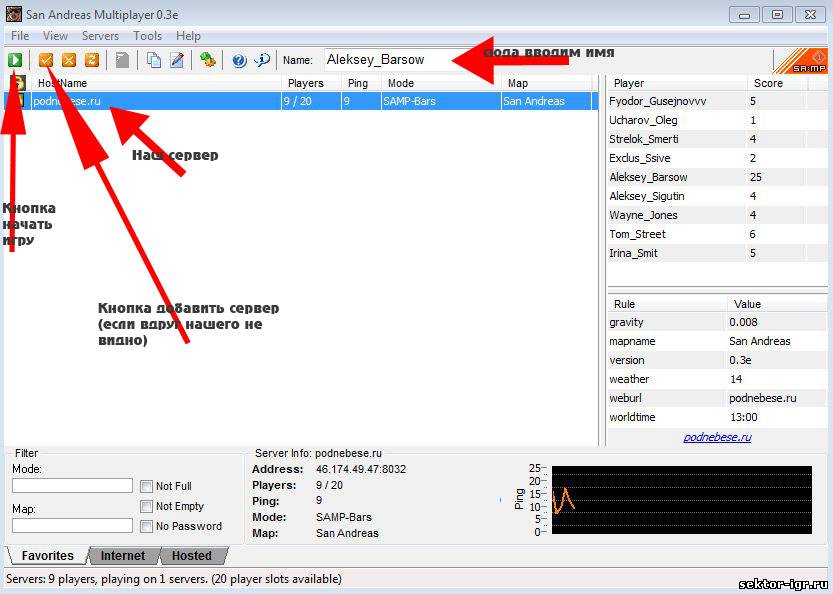Sort by the Ping column header
The height and width of the screenshot is (594, 833).
[x=362, y=83]
